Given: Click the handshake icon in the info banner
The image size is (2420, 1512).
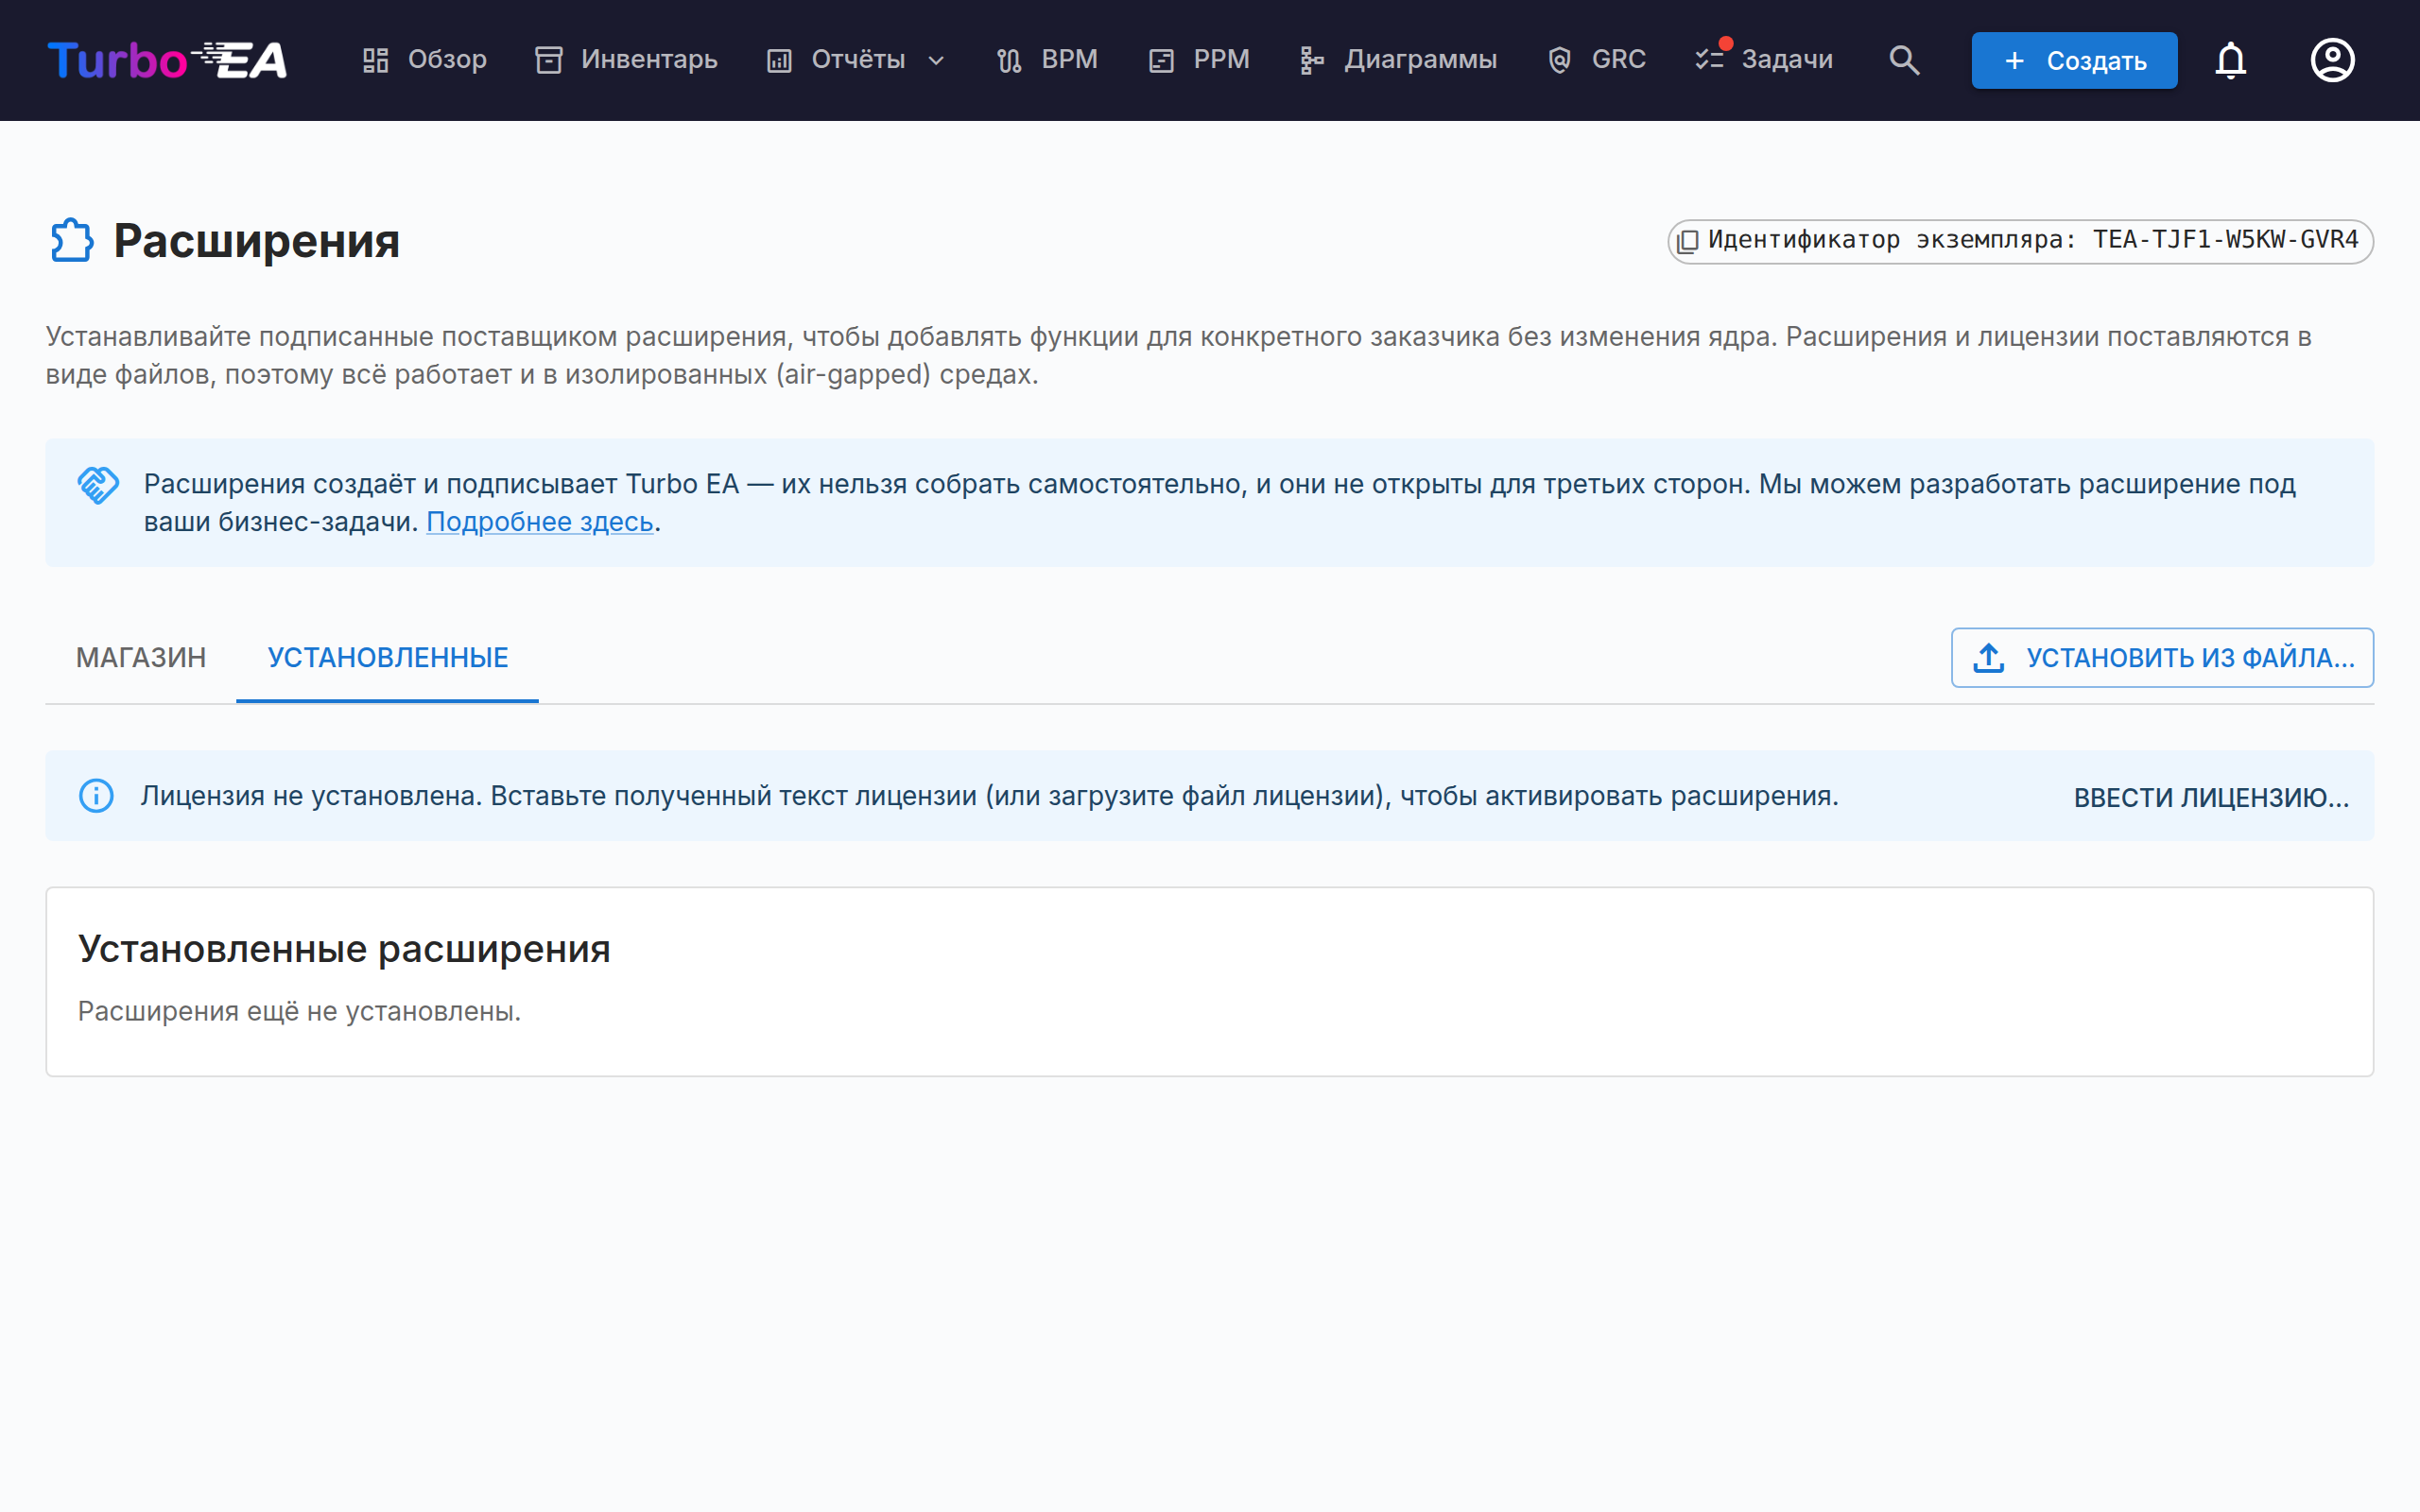Looking at the screenshot, I should [98, 485].
